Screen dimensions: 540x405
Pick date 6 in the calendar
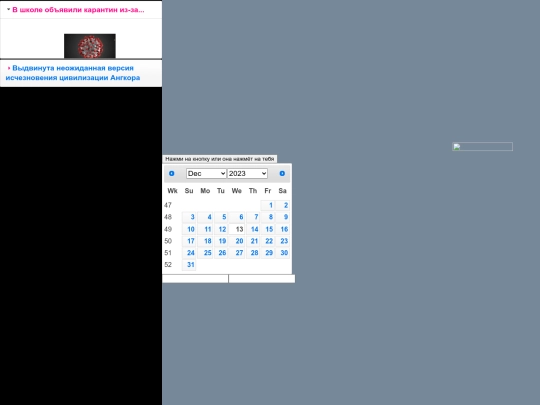click(x=237, y=217)
